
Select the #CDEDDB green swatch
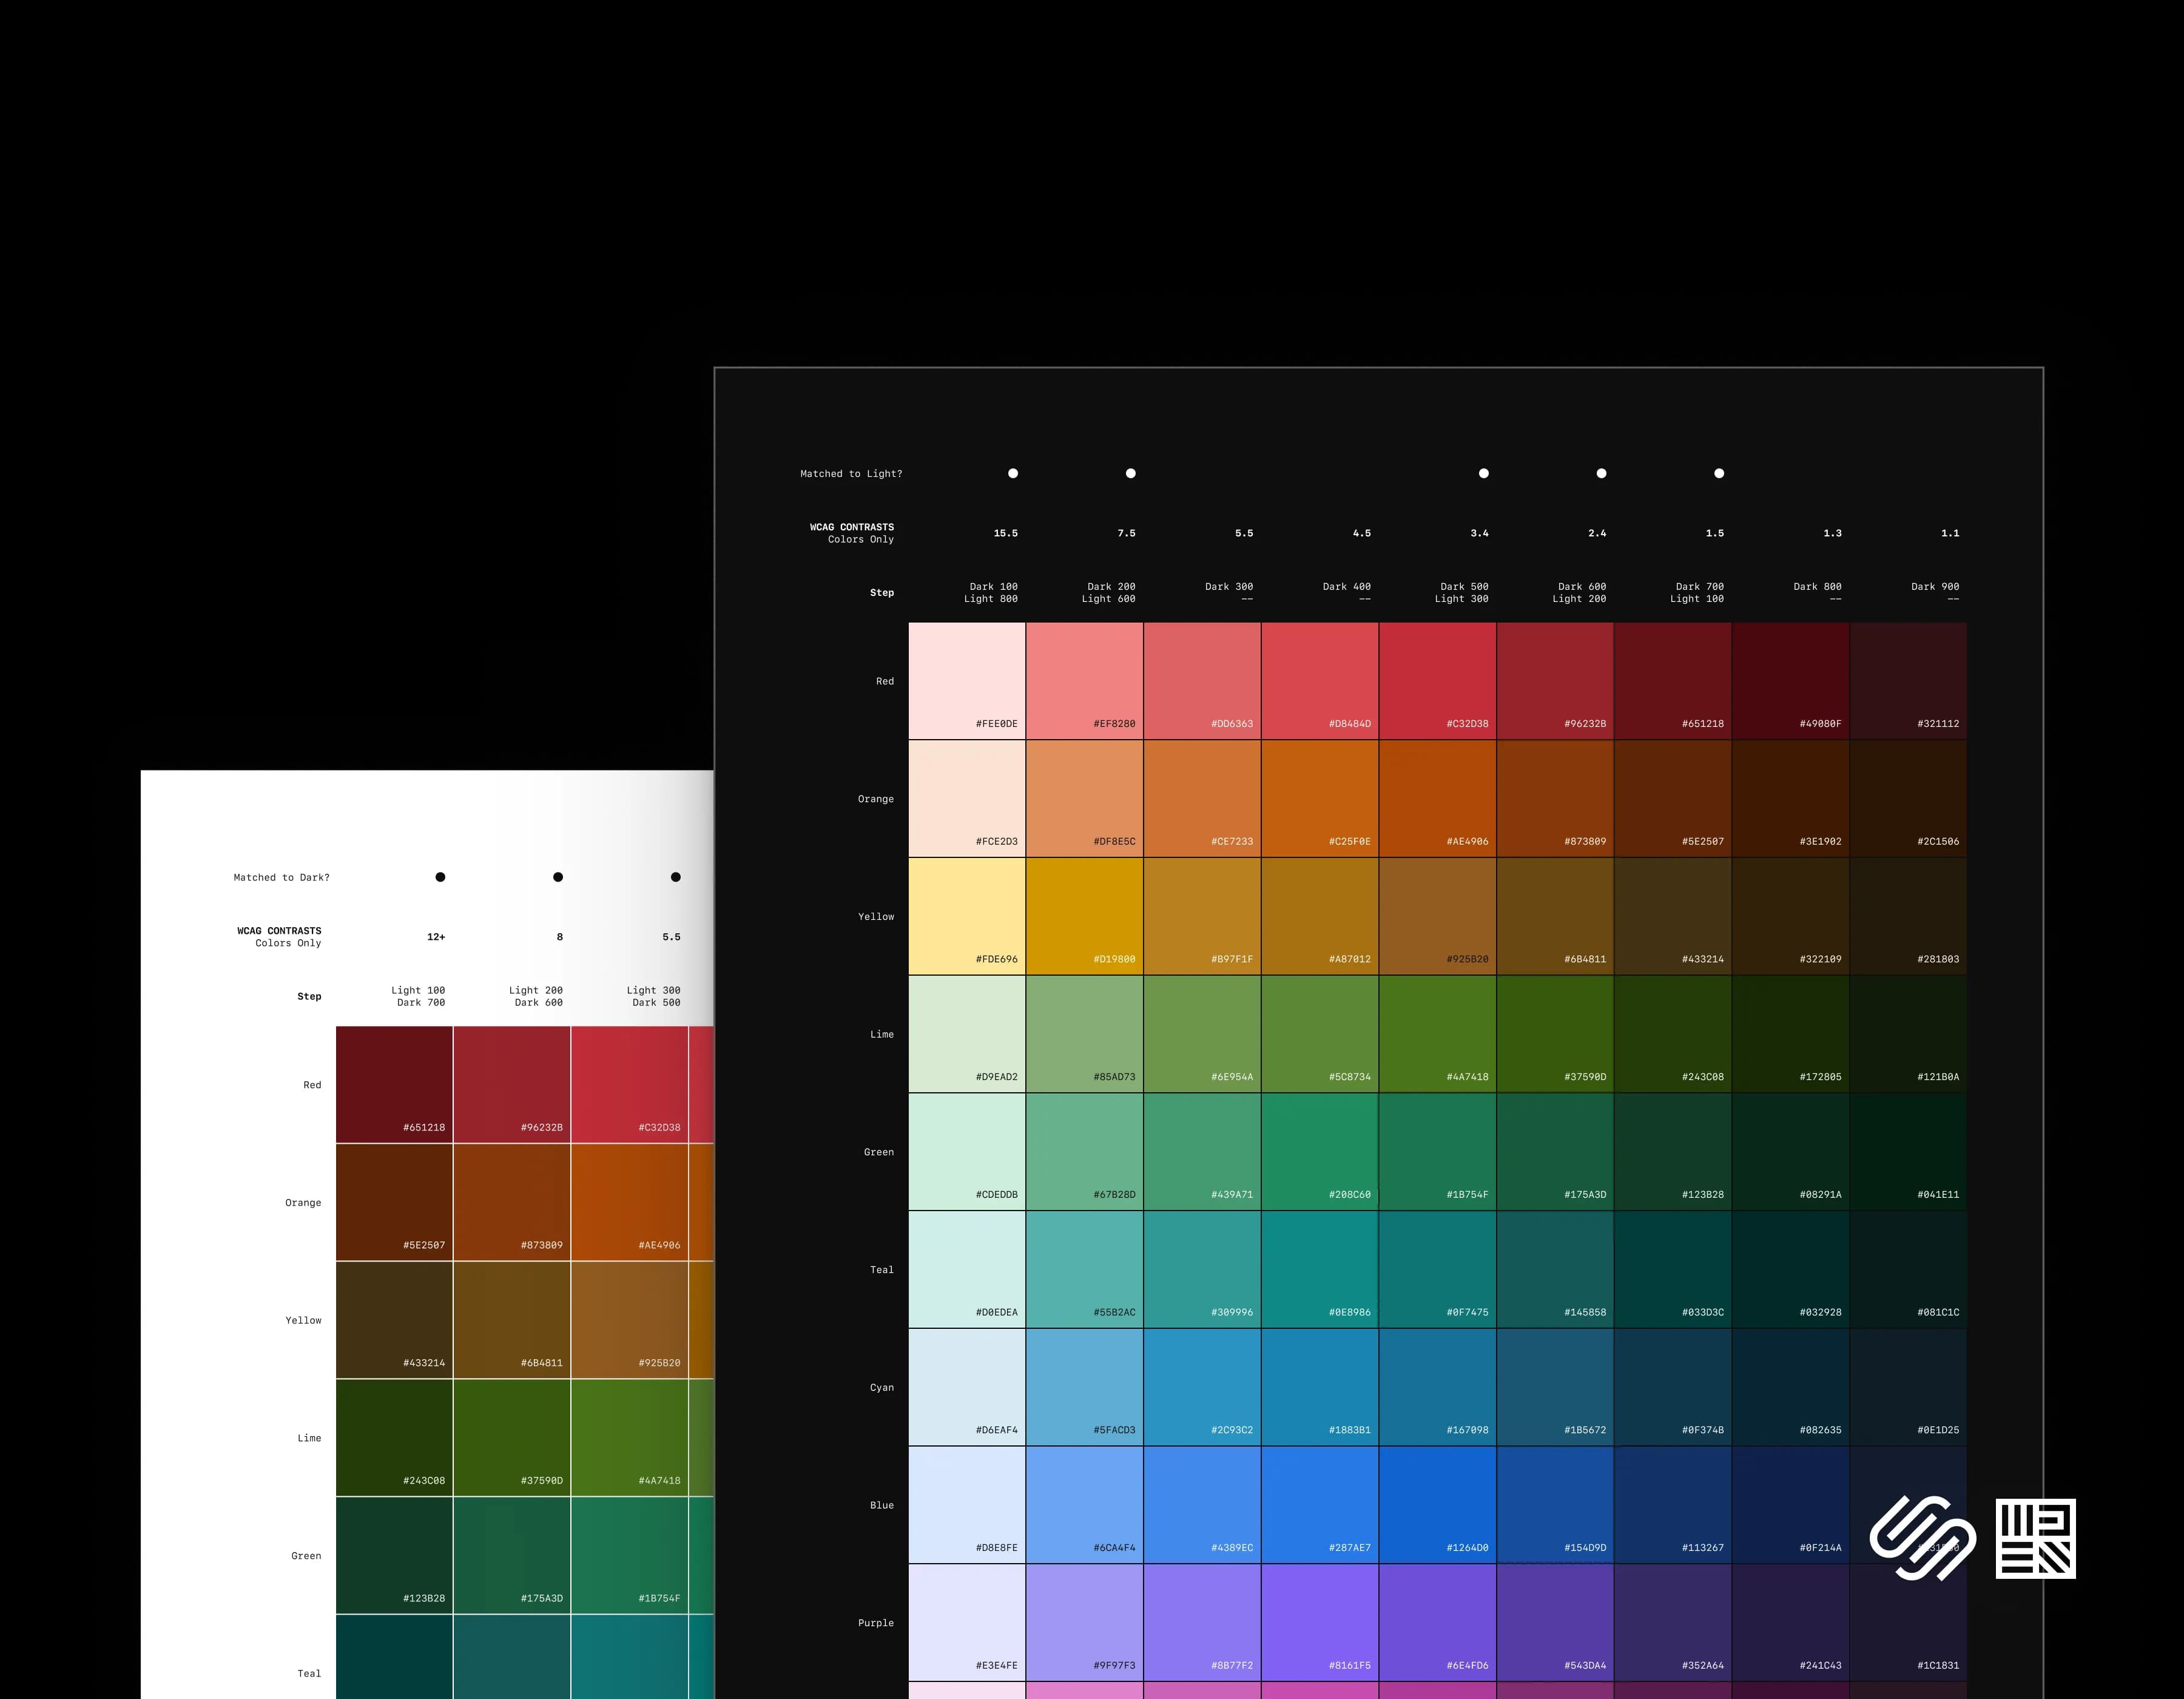coord(967,1152)
